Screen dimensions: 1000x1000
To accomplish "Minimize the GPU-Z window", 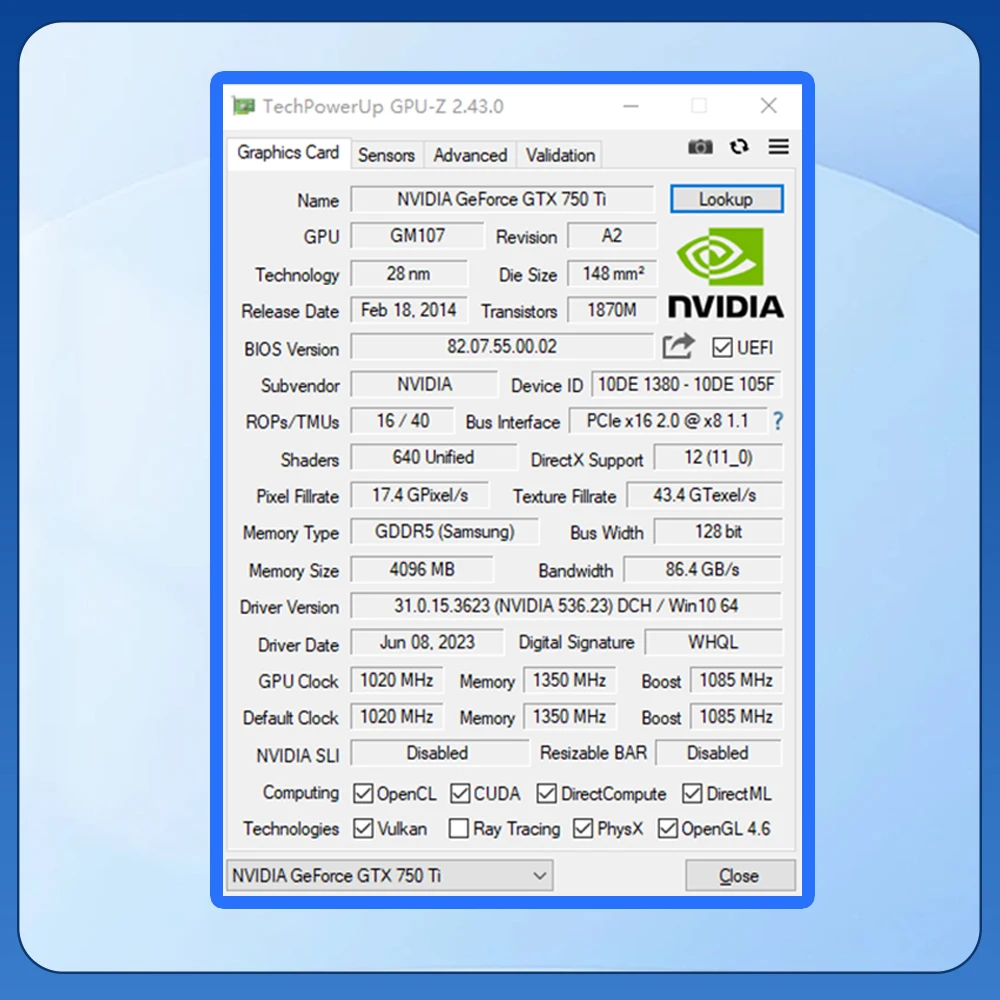I will [x=631, y=106].
